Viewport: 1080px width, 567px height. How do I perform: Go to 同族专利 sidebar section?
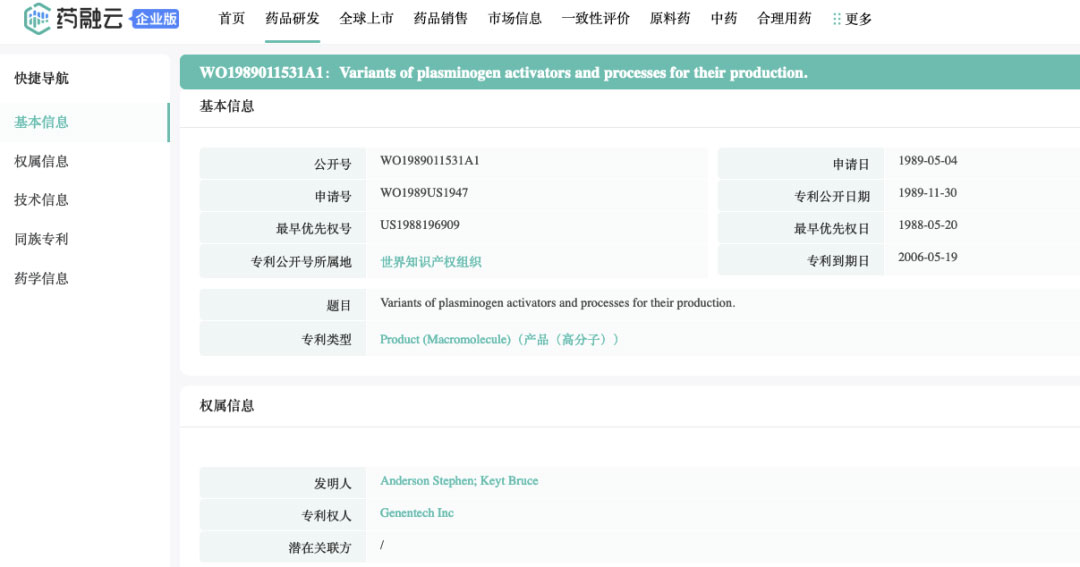click(42, 239)
